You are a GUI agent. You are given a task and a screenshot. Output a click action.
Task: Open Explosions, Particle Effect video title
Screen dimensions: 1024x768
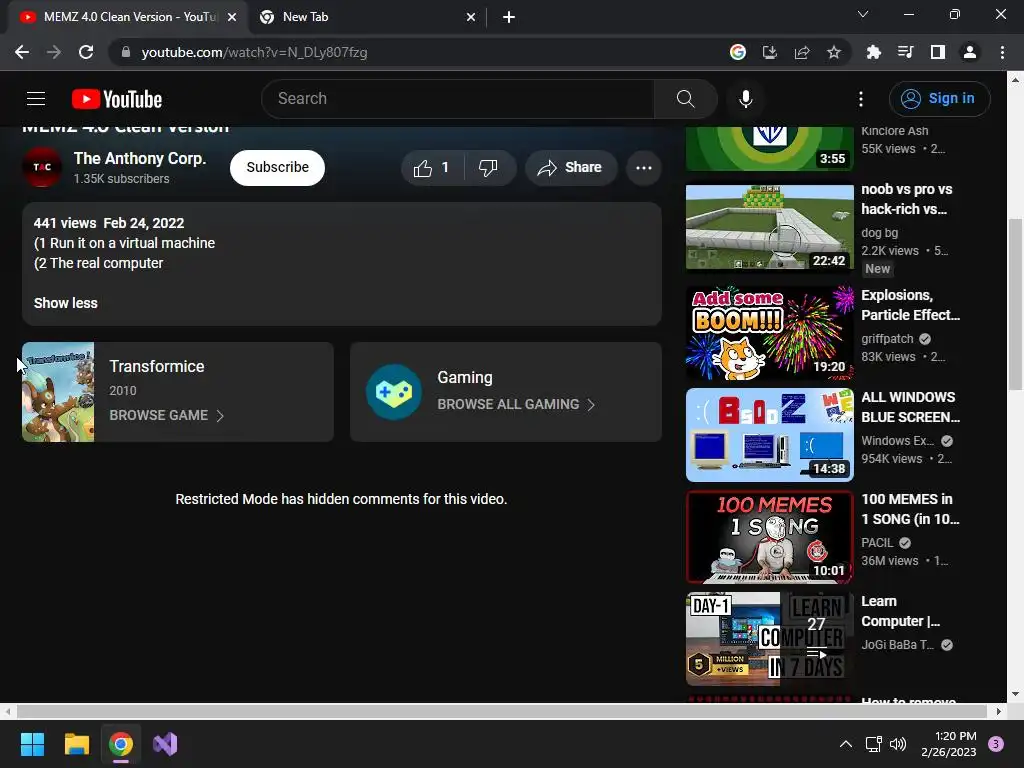click(x=910, y=305)
